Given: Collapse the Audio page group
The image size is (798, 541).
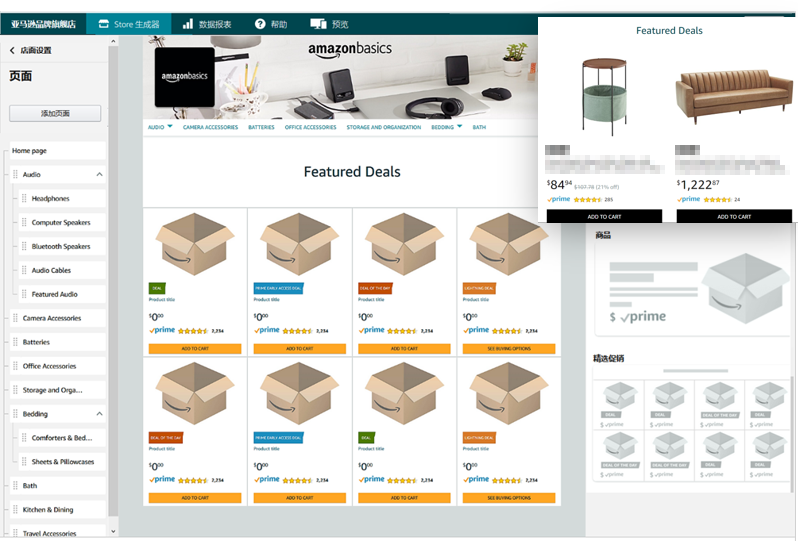Looking at the screenshot, I should pyautogui.click(x=99, y=175).
